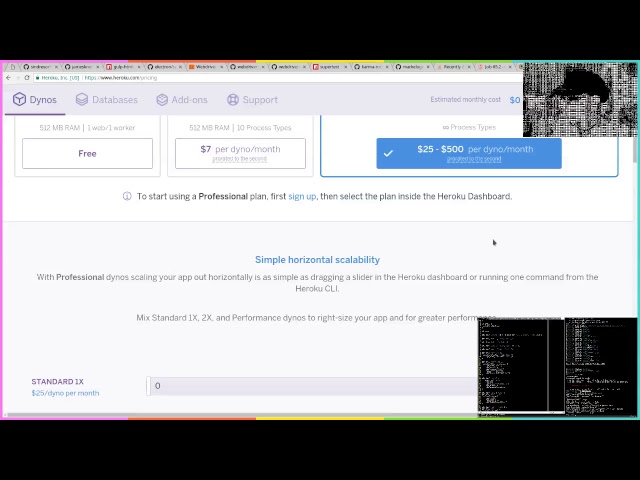640x480 pixels.
Task: Click the horizontal scrollbar at the page bottom
Action: [x=241, y=415]
